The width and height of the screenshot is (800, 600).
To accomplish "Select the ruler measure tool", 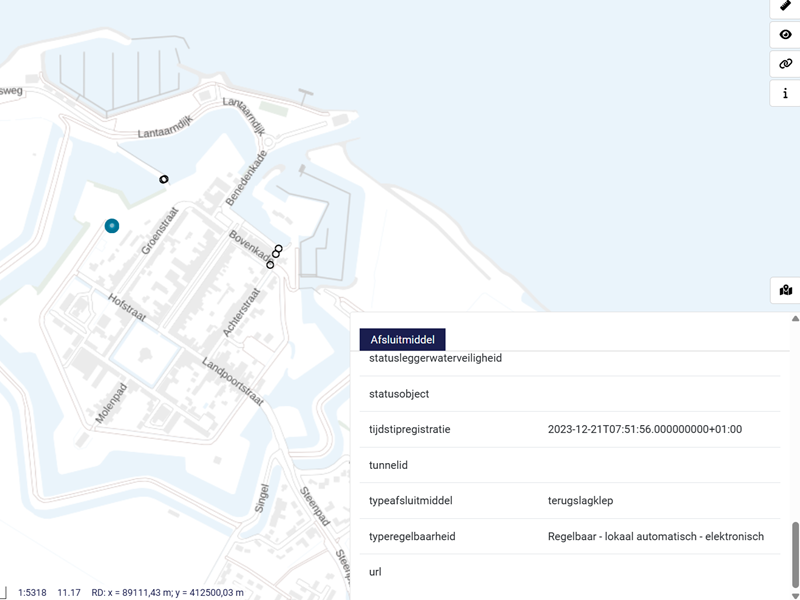I will tap(785, 6).
